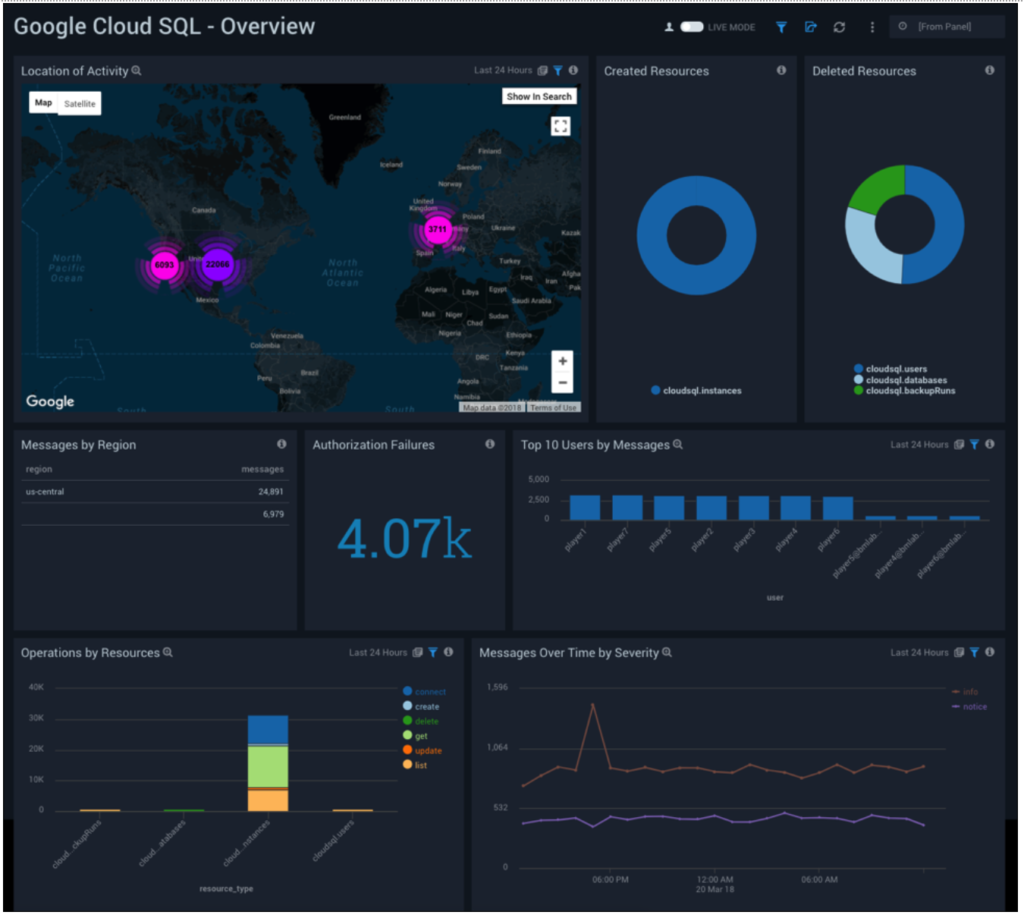This screenshot has width=1024, height=915.
Task: Show info for Operations by Resources panel
Action: pos(448,652)
